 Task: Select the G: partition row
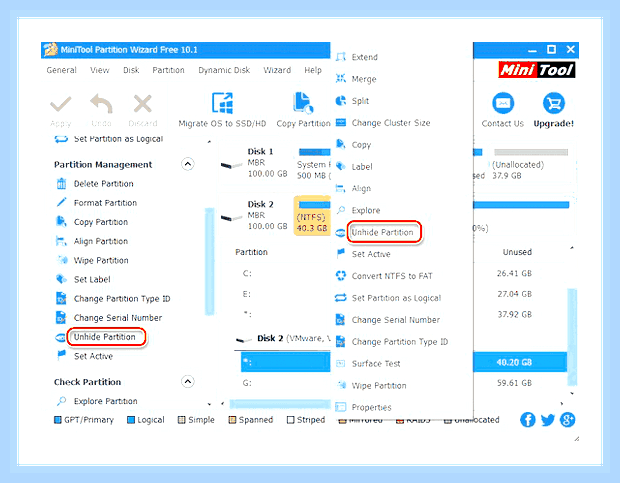pyautogui.click(x=283, y=383)
